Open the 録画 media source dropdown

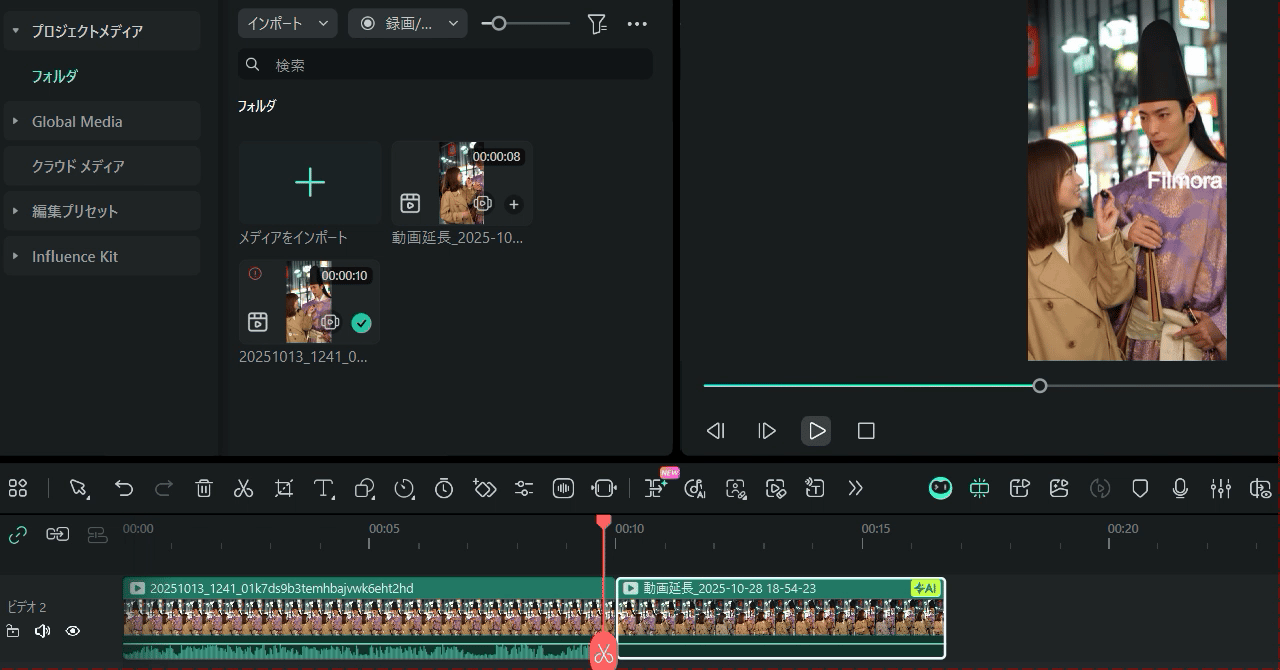(408, 23)
